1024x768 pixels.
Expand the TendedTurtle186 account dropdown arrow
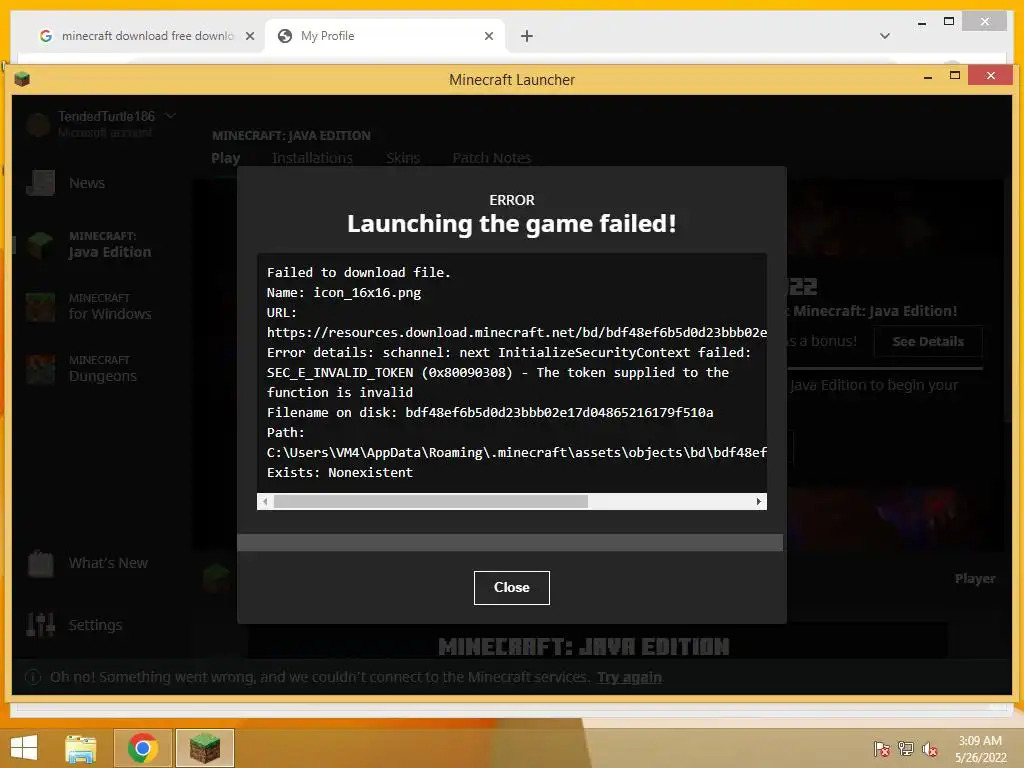(x=170, y=116)
